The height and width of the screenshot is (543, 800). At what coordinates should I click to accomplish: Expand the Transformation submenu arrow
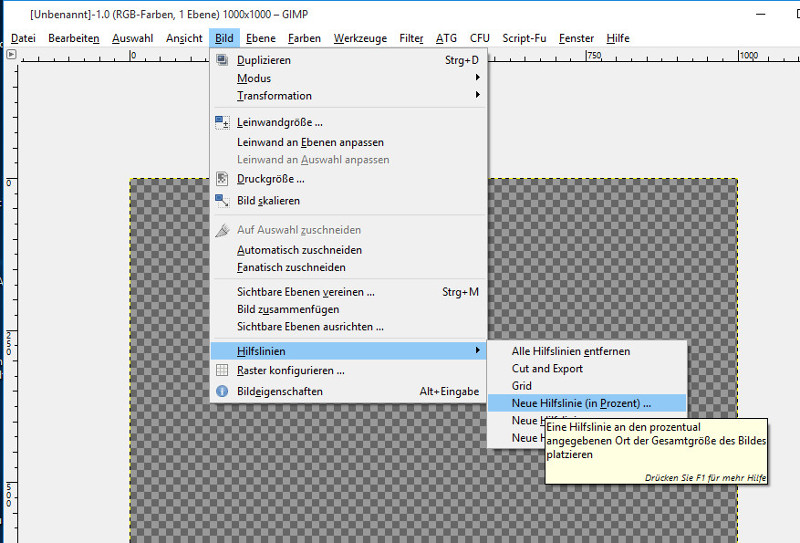478,95
